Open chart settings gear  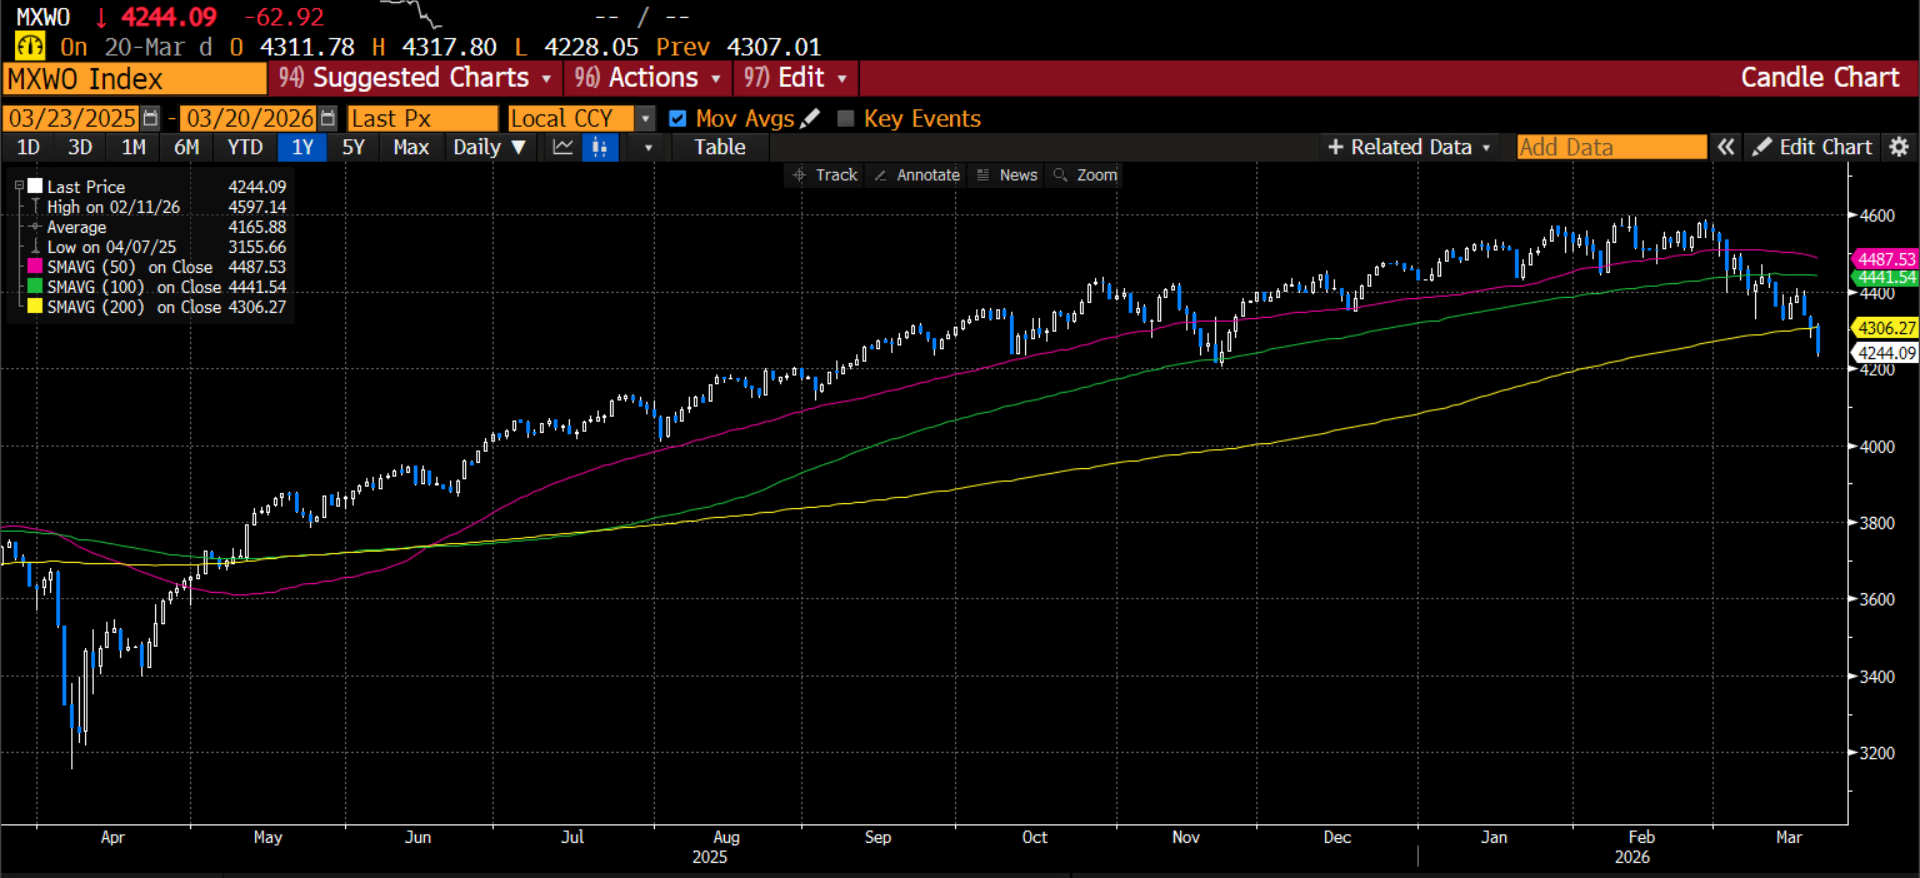pos(1899,147)
